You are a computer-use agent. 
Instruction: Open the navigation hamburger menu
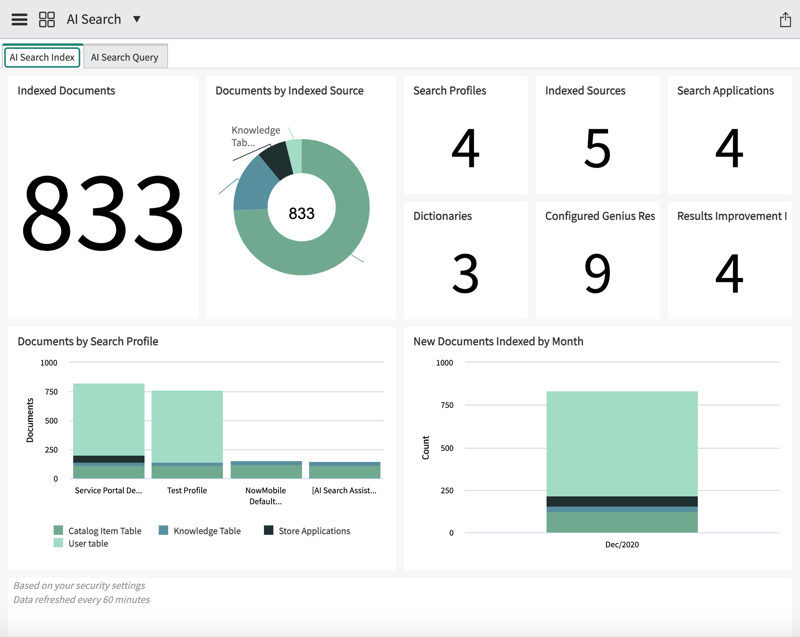[x=19, y=18]
